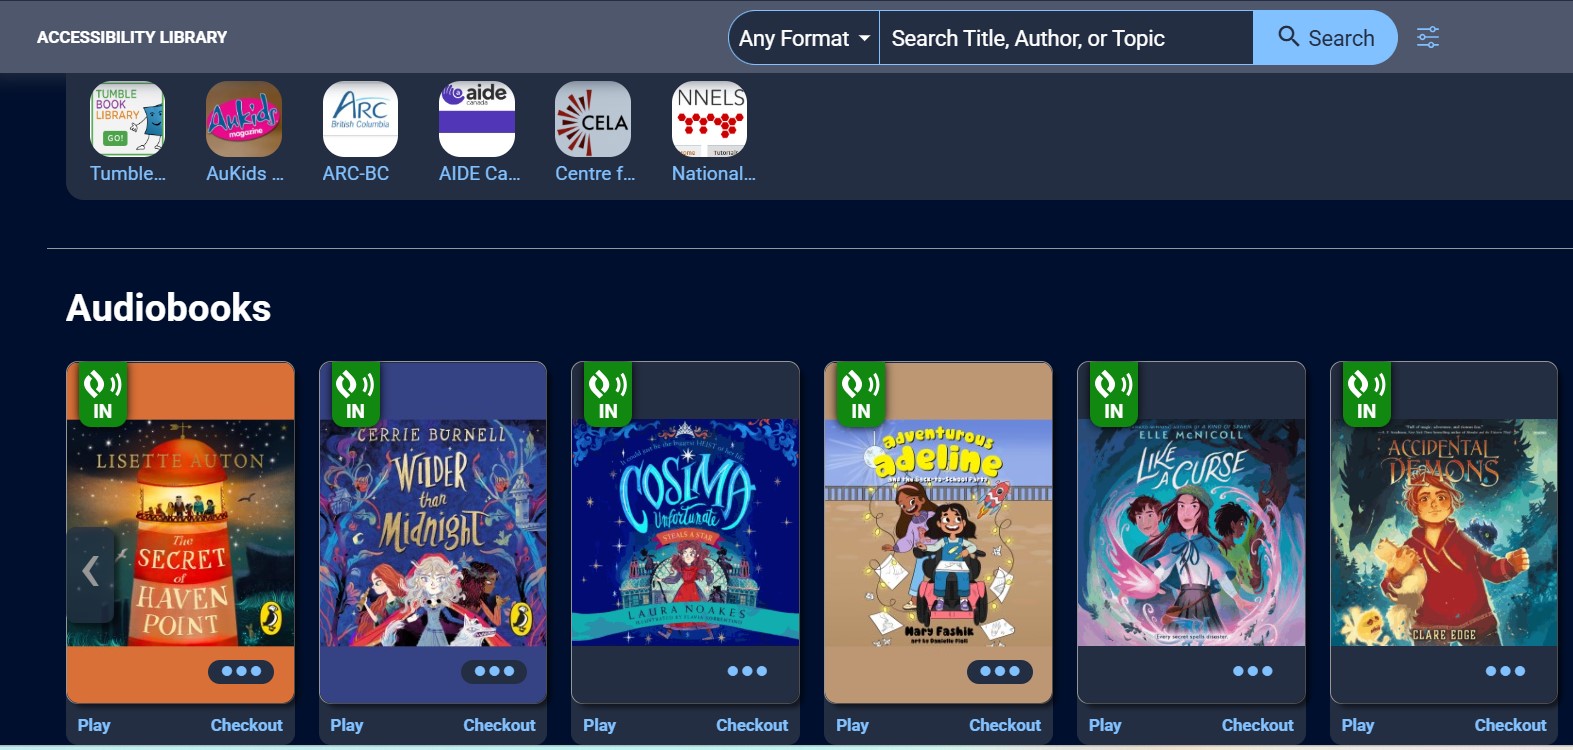Go to Accessibility Library home link

click(132, 37)
